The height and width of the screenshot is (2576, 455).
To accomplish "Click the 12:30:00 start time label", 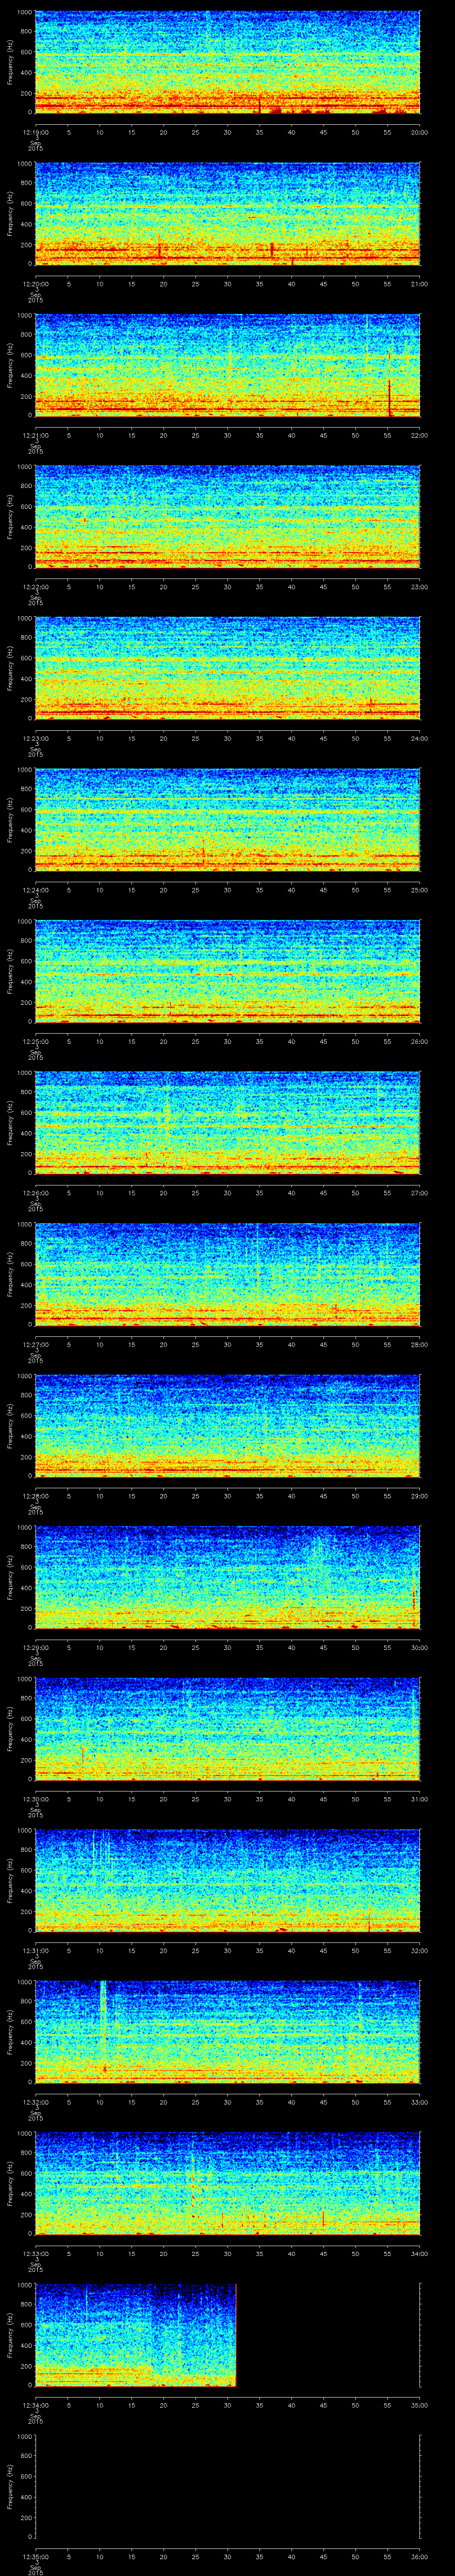I will [35, 1798].
